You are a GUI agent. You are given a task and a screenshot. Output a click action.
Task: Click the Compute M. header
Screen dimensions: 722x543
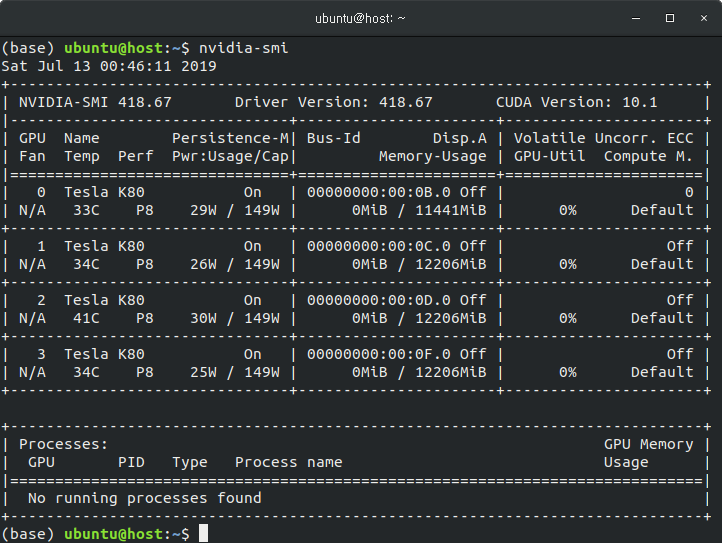(648, 156)
